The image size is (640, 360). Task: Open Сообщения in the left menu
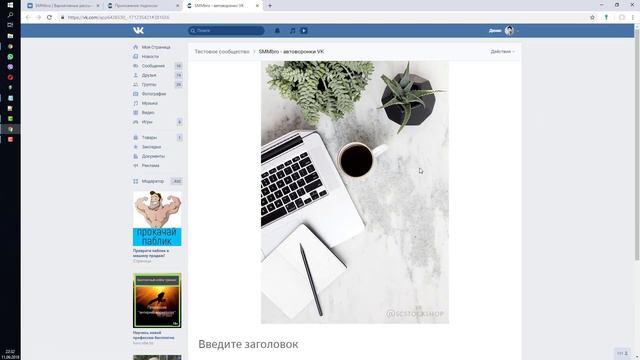click(x=153, y=66)
